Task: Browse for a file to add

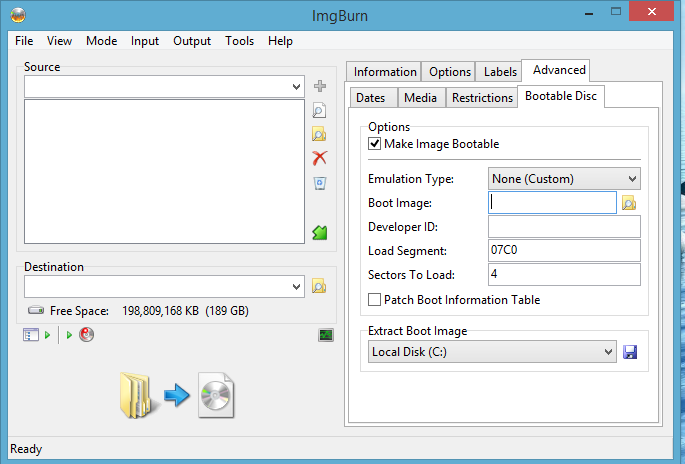Action: (319, 111)
